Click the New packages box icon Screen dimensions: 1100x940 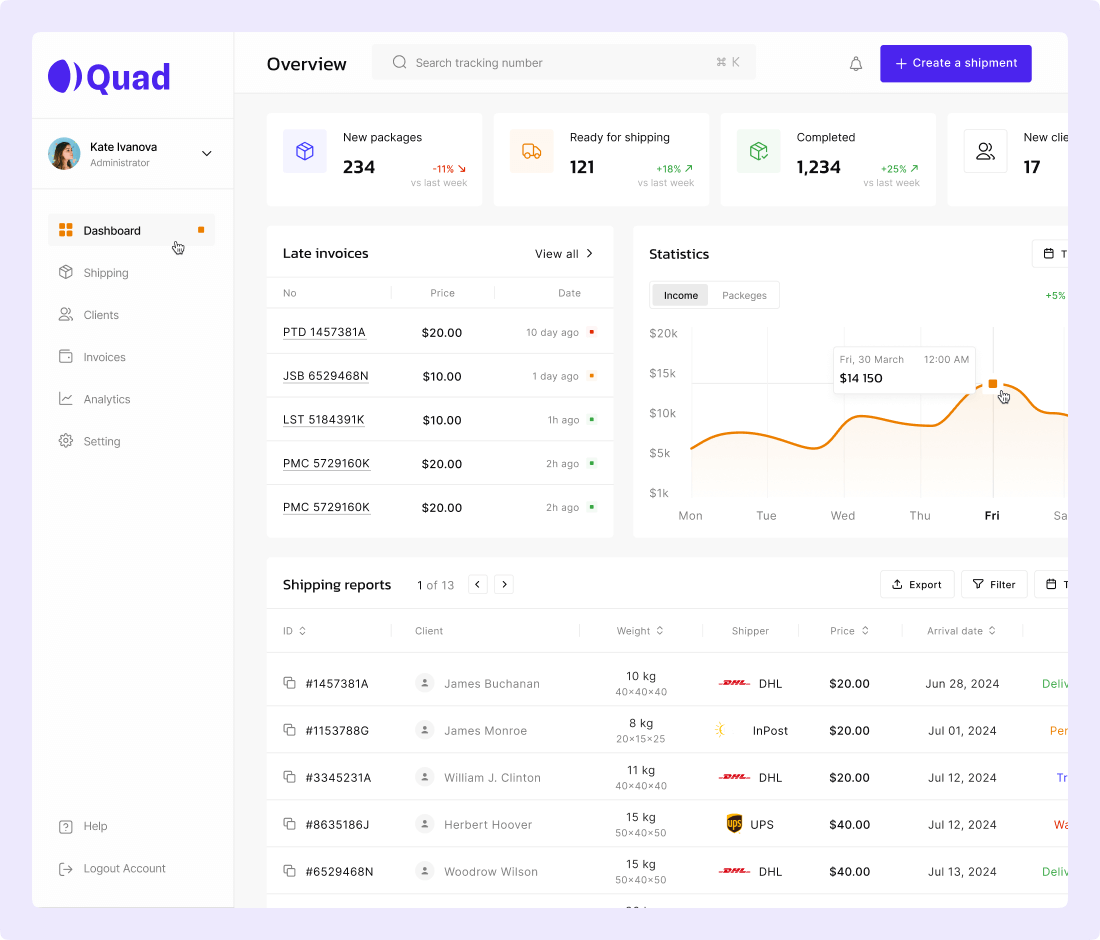point(304,151)
